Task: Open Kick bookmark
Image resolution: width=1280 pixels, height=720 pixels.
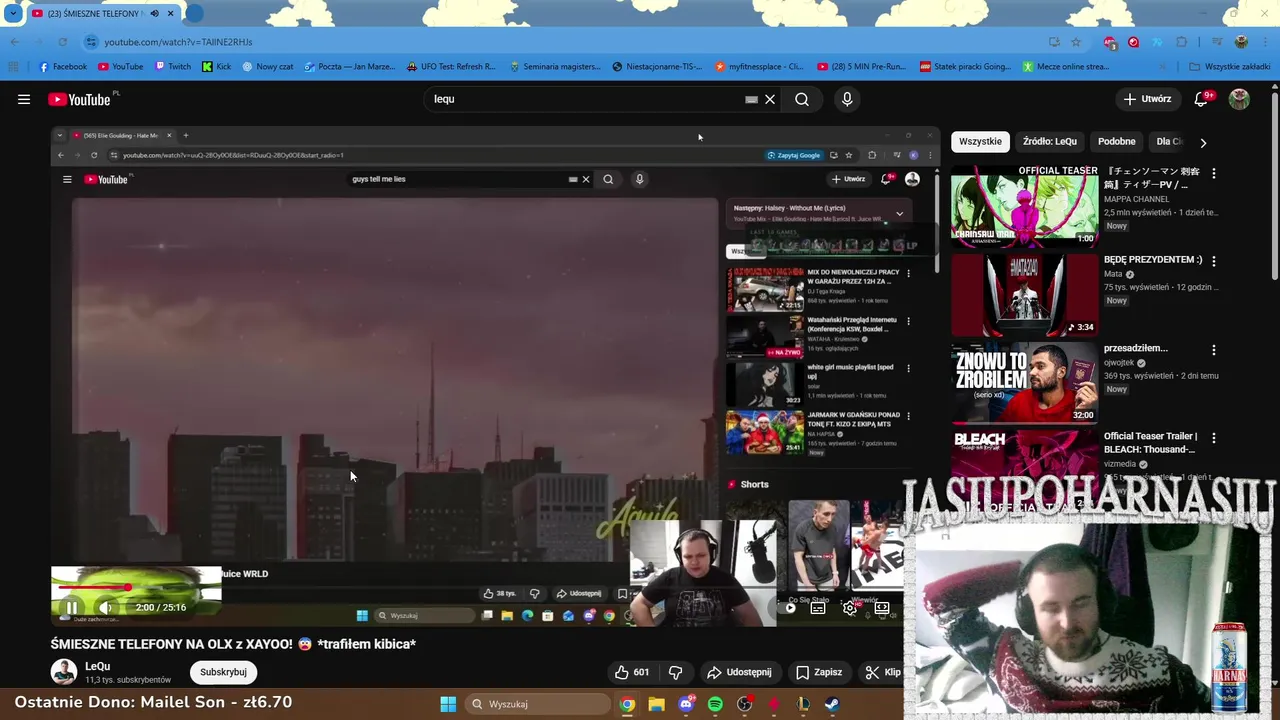Action: coord(217,67)
